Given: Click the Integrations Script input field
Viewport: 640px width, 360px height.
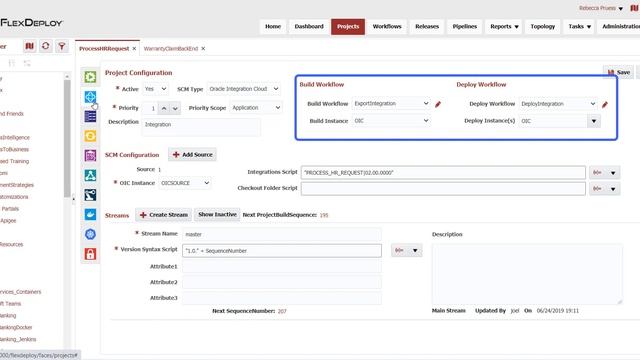Looking at the screenshot, I should click(x=443, y=173).
